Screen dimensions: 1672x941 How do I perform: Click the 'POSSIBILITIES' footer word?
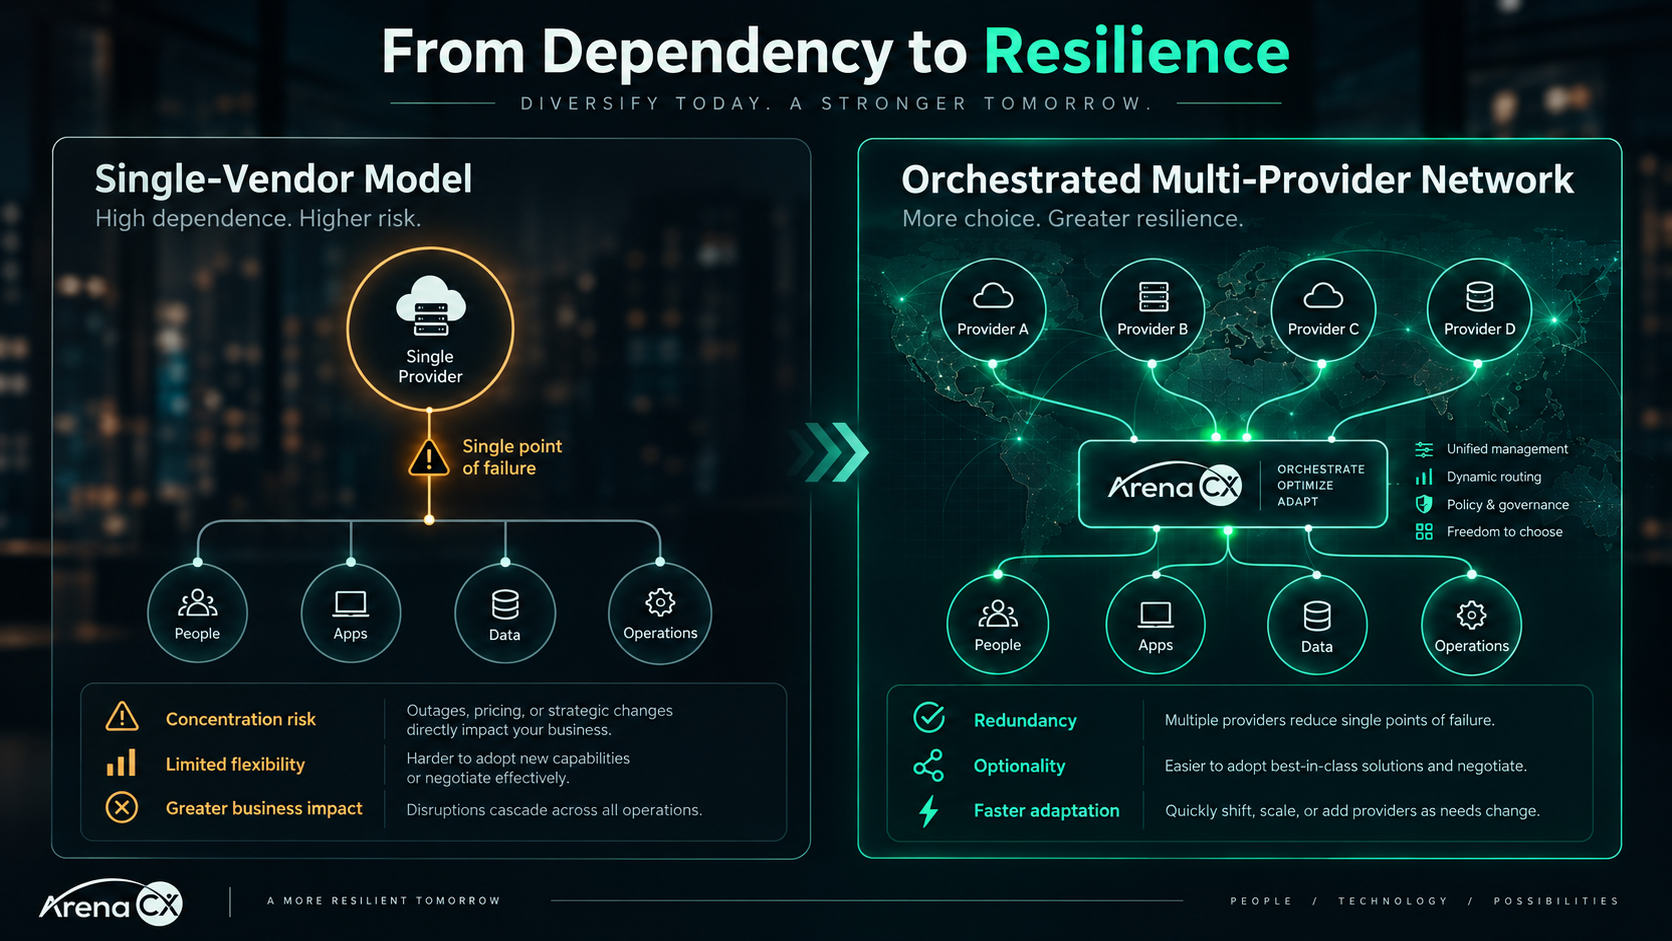(x=1556, y=901)
